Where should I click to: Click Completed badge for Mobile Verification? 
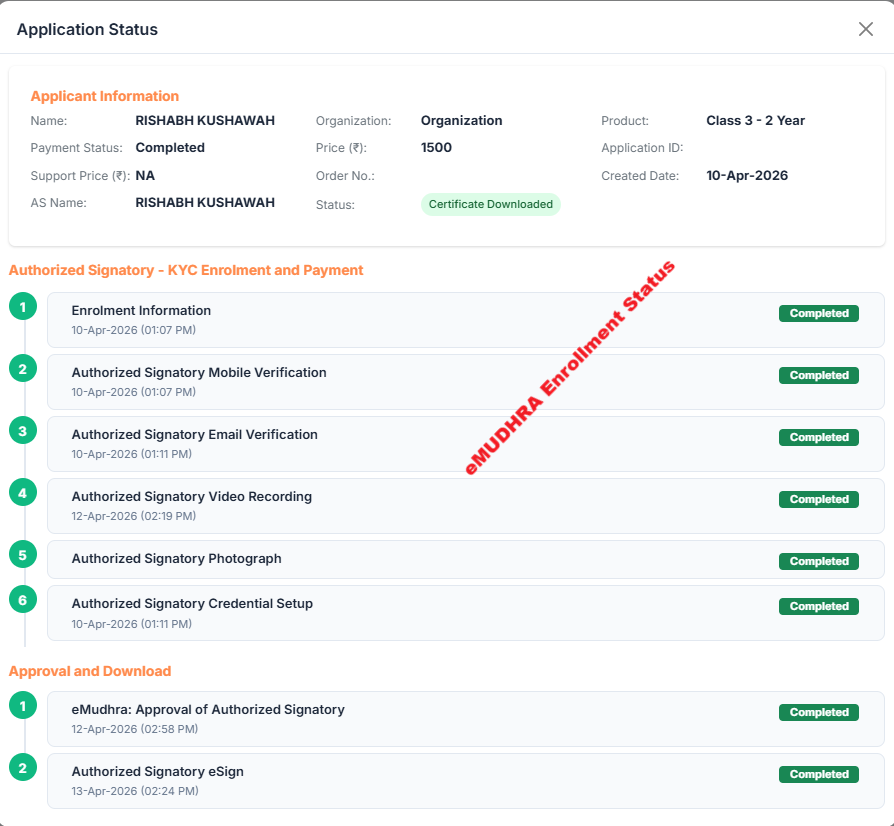click(818, 376)
